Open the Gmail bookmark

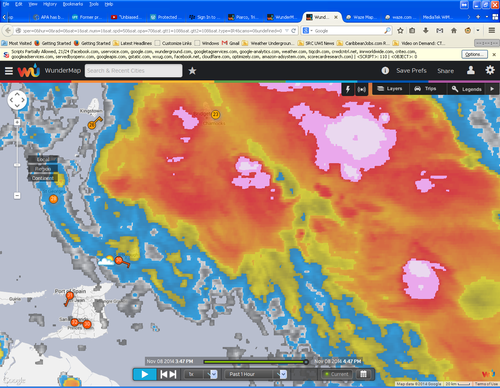[231, 43]
